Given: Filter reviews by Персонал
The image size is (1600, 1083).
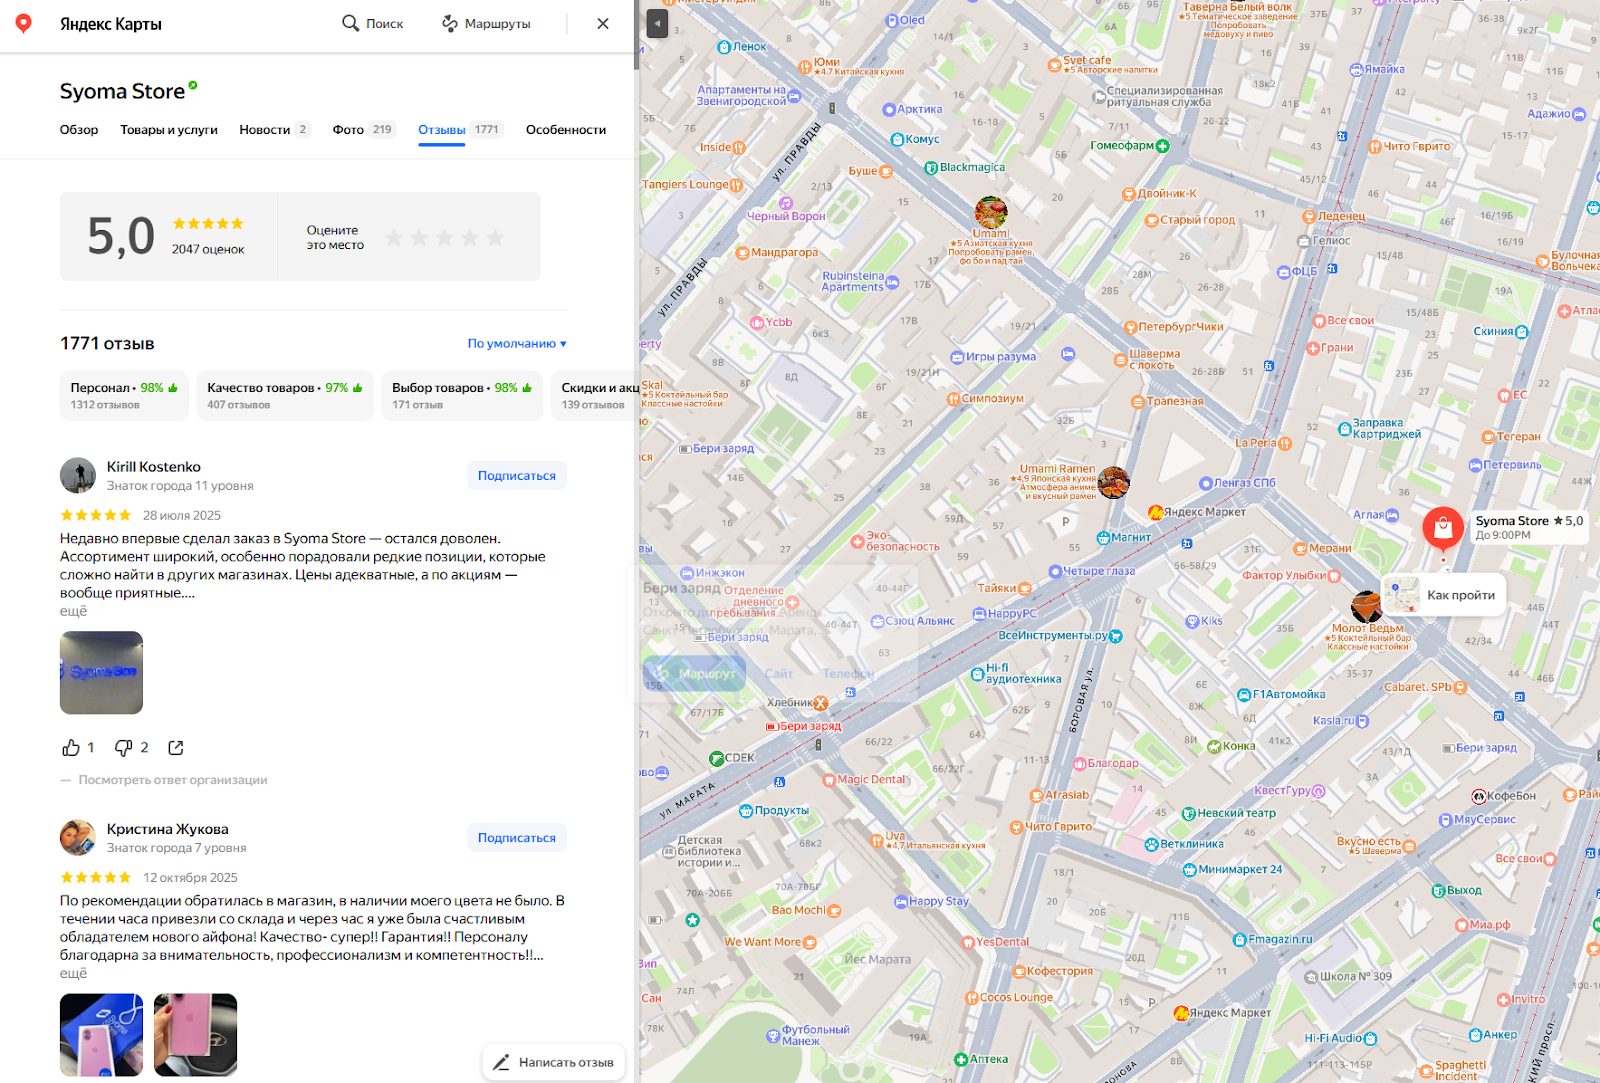Looking at the screenshot, I should 123,395.
